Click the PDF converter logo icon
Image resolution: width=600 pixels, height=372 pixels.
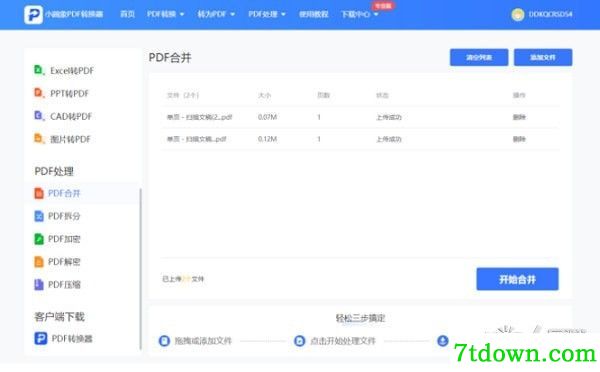click(x=33, y=15)
